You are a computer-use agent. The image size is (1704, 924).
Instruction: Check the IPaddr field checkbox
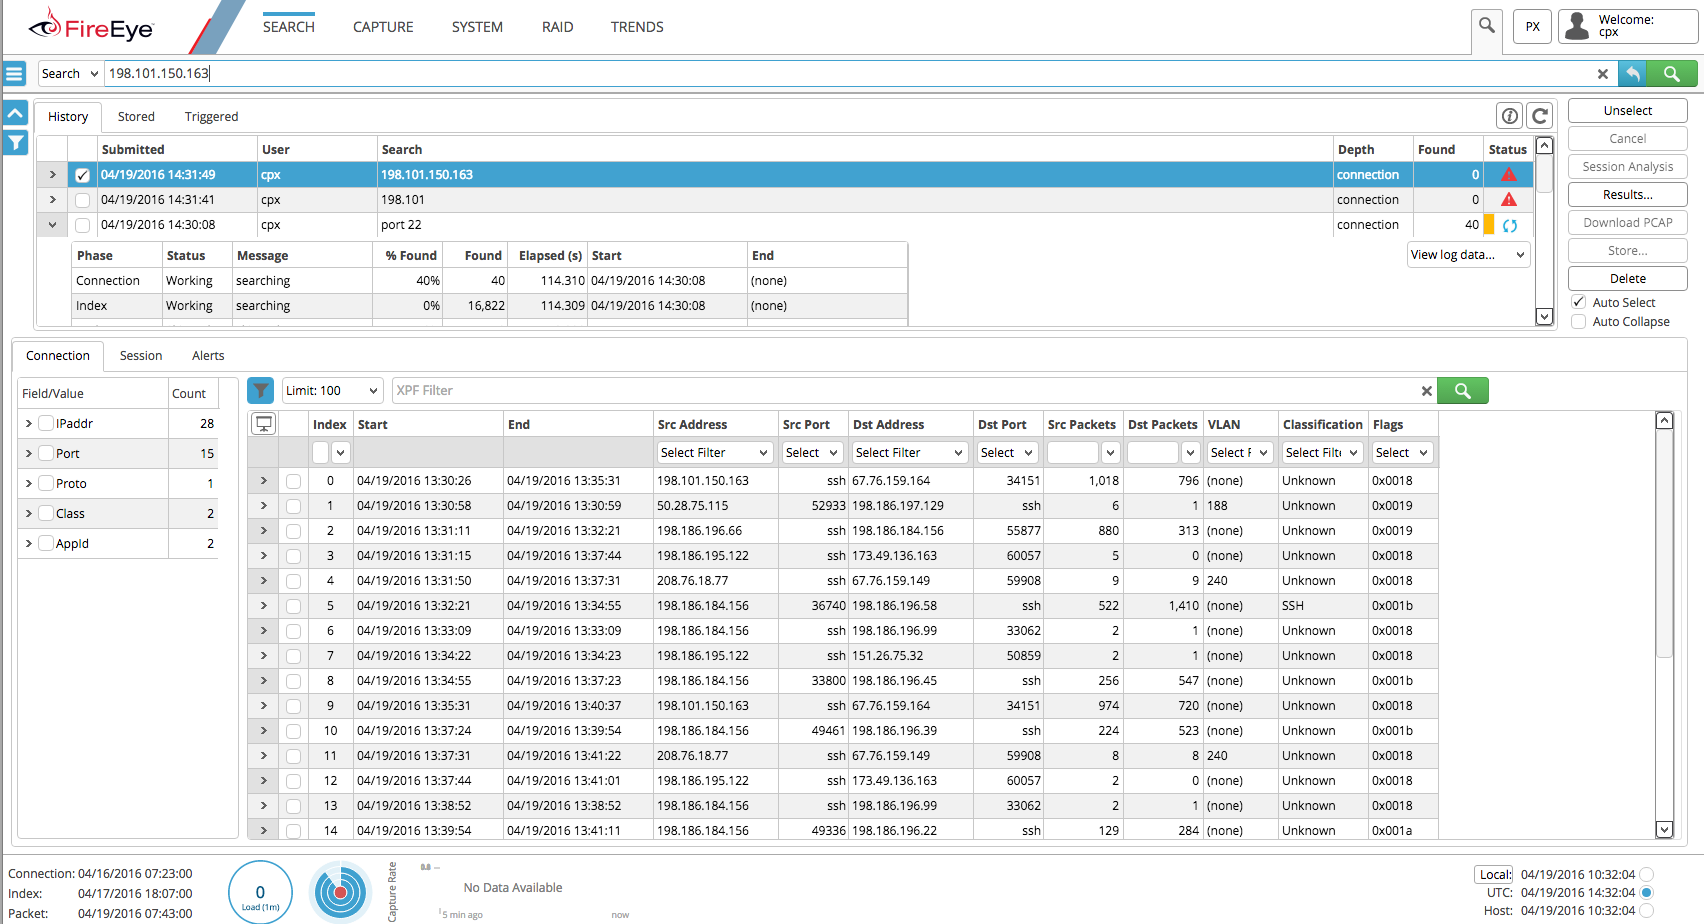[x=46, y=423]
